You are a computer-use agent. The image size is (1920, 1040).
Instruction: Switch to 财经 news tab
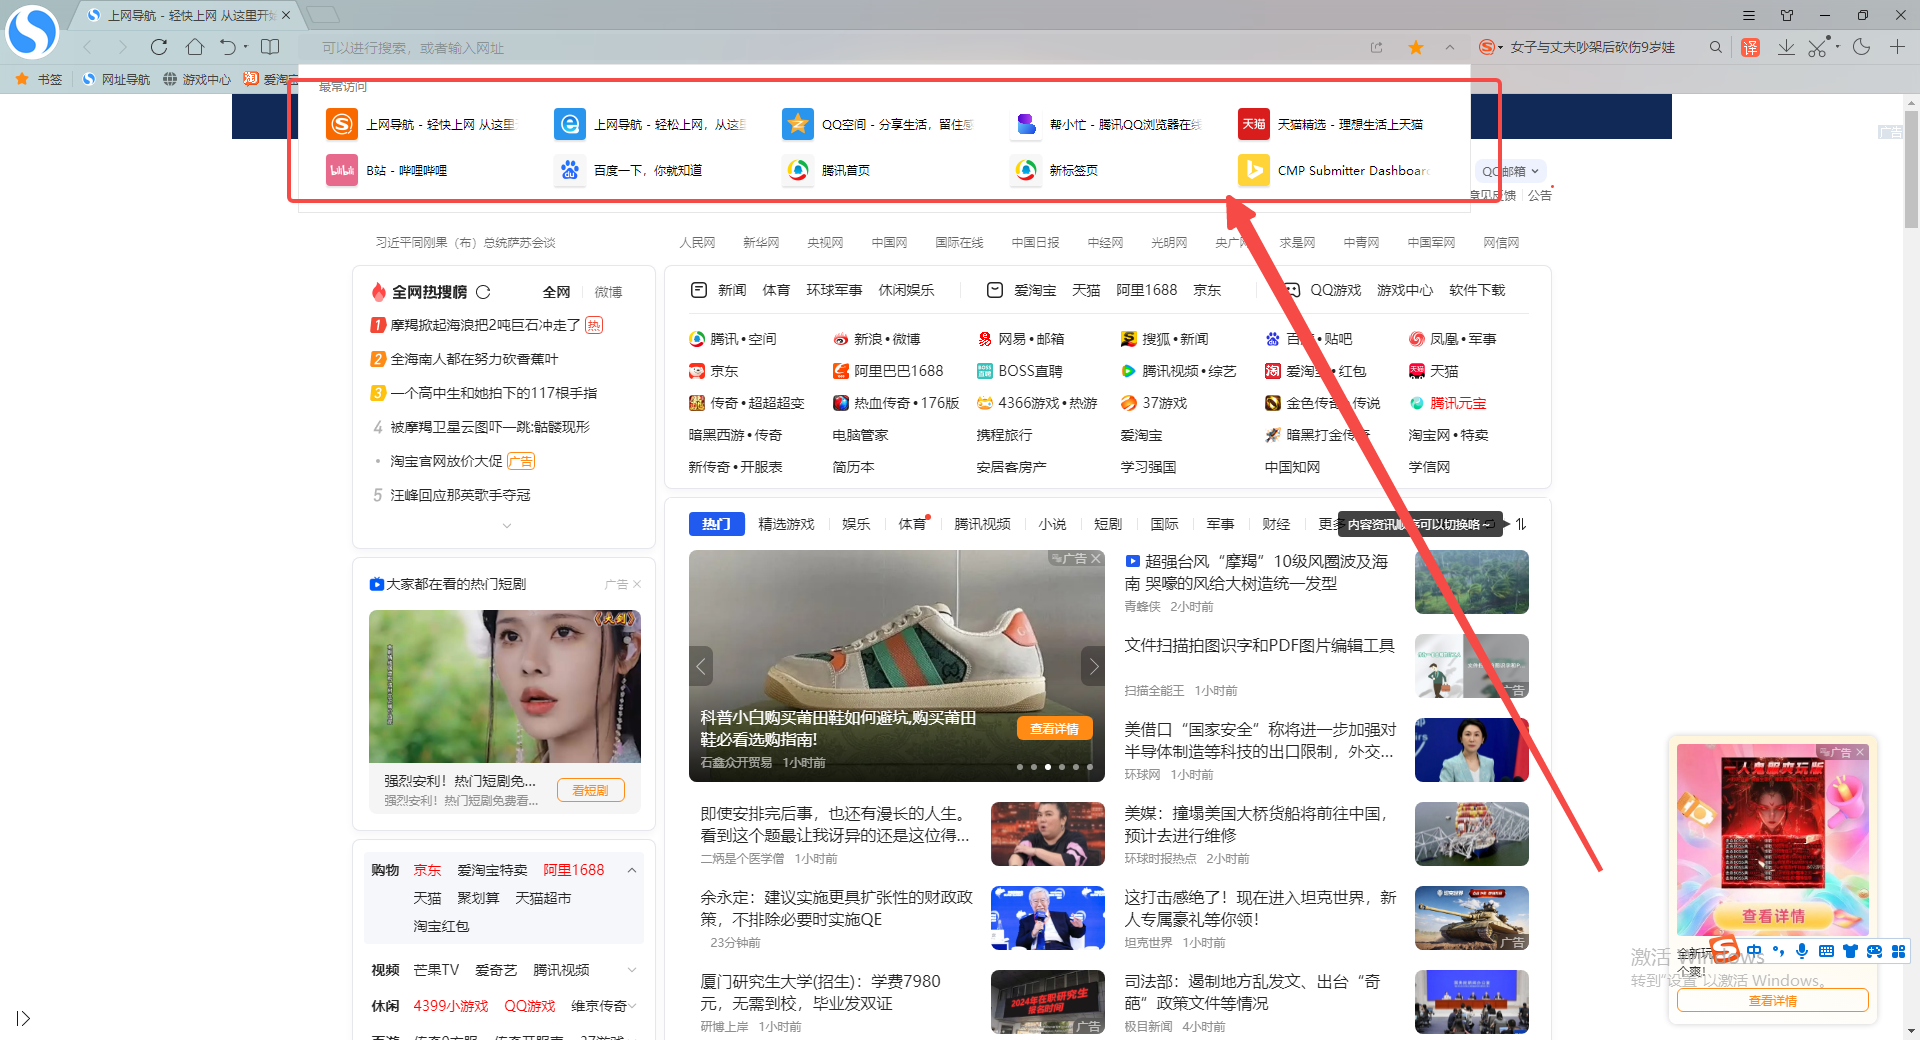[1276, 524]
